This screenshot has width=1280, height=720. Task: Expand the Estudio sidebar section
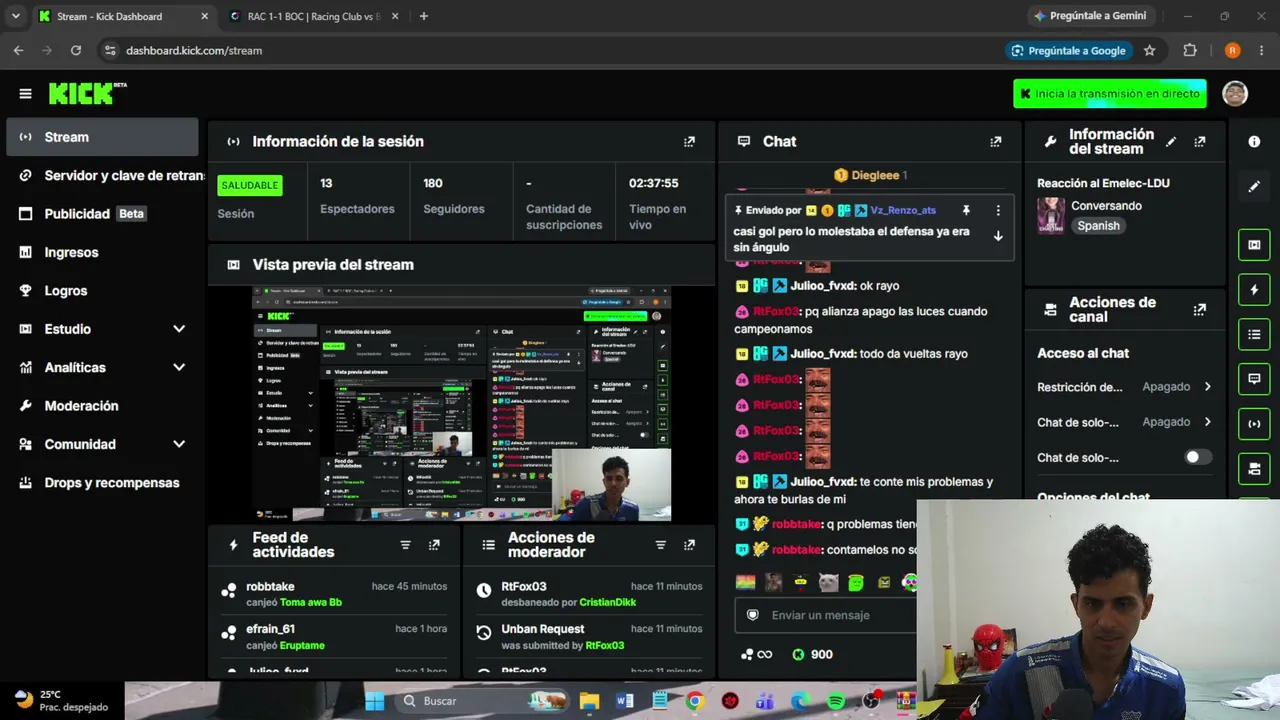179,329
